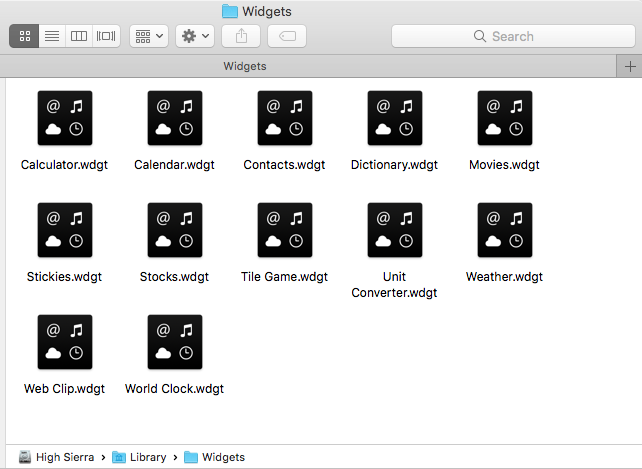Click the Contacts.wdgt file name
Viewport: 642px width, 469px height.
(x=284, y=165)
